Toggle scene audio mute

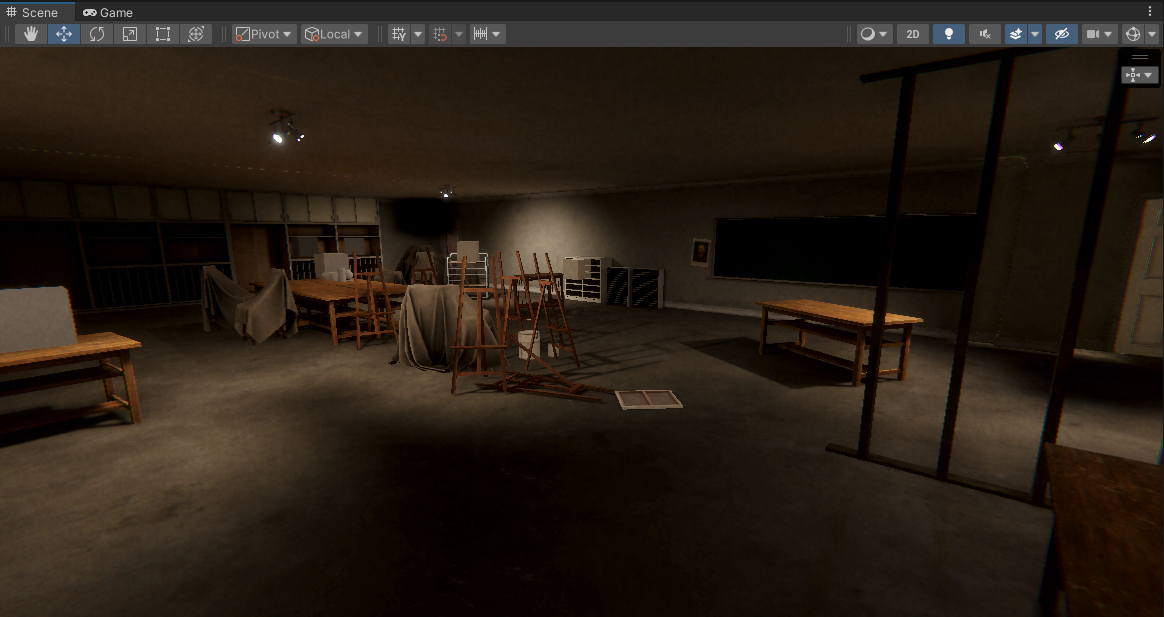click(984, 34)
